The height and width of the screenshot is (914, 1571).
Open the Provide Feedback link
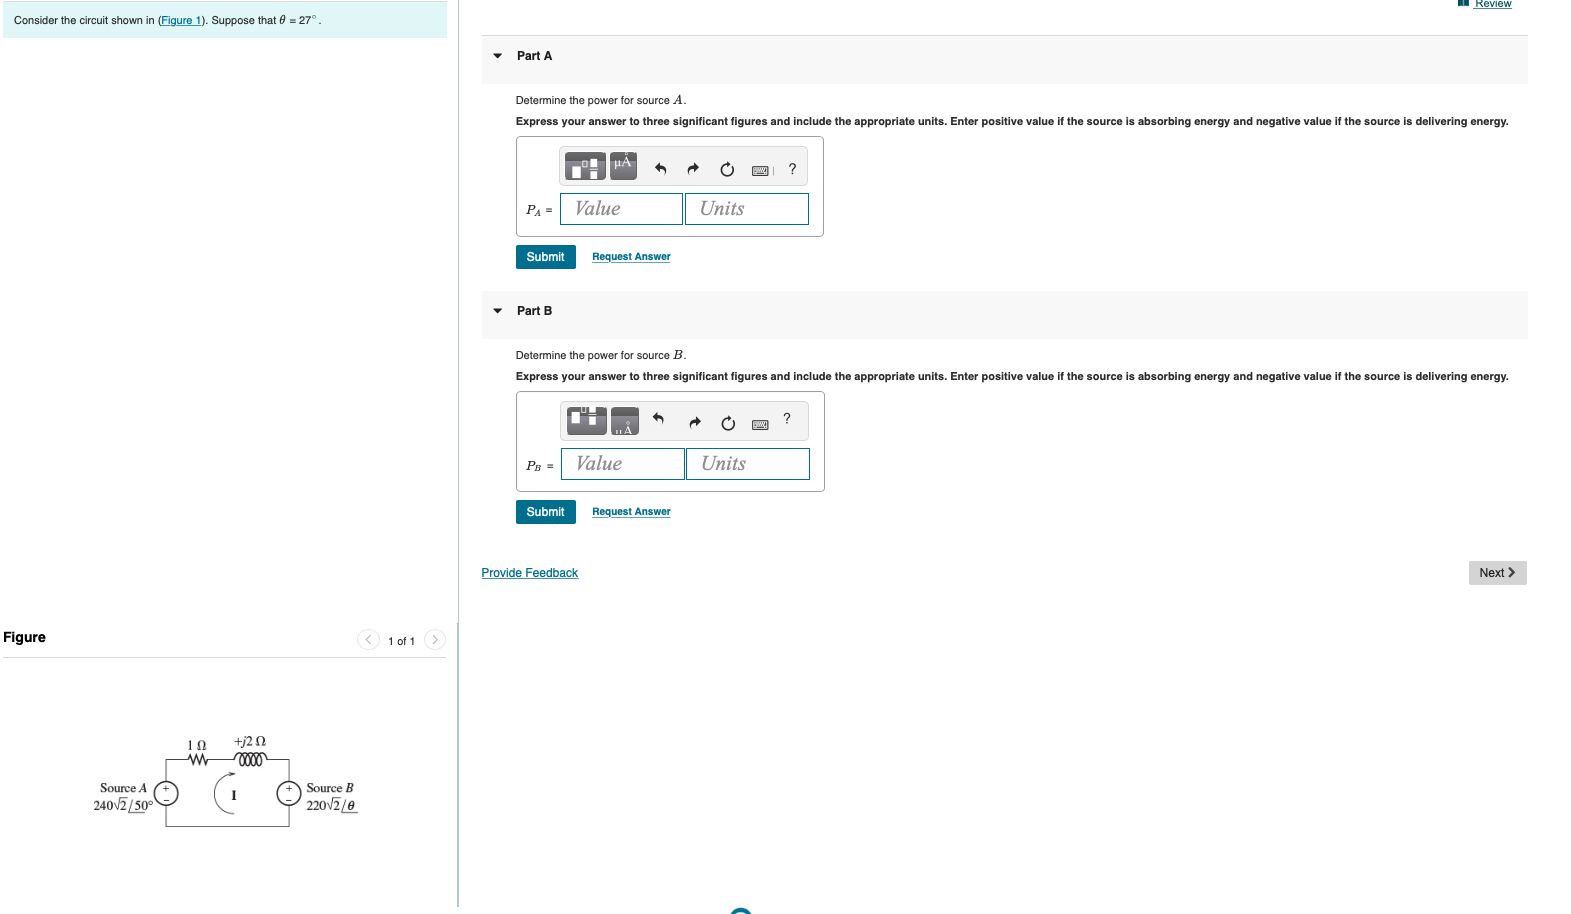[x=530, y=573]
